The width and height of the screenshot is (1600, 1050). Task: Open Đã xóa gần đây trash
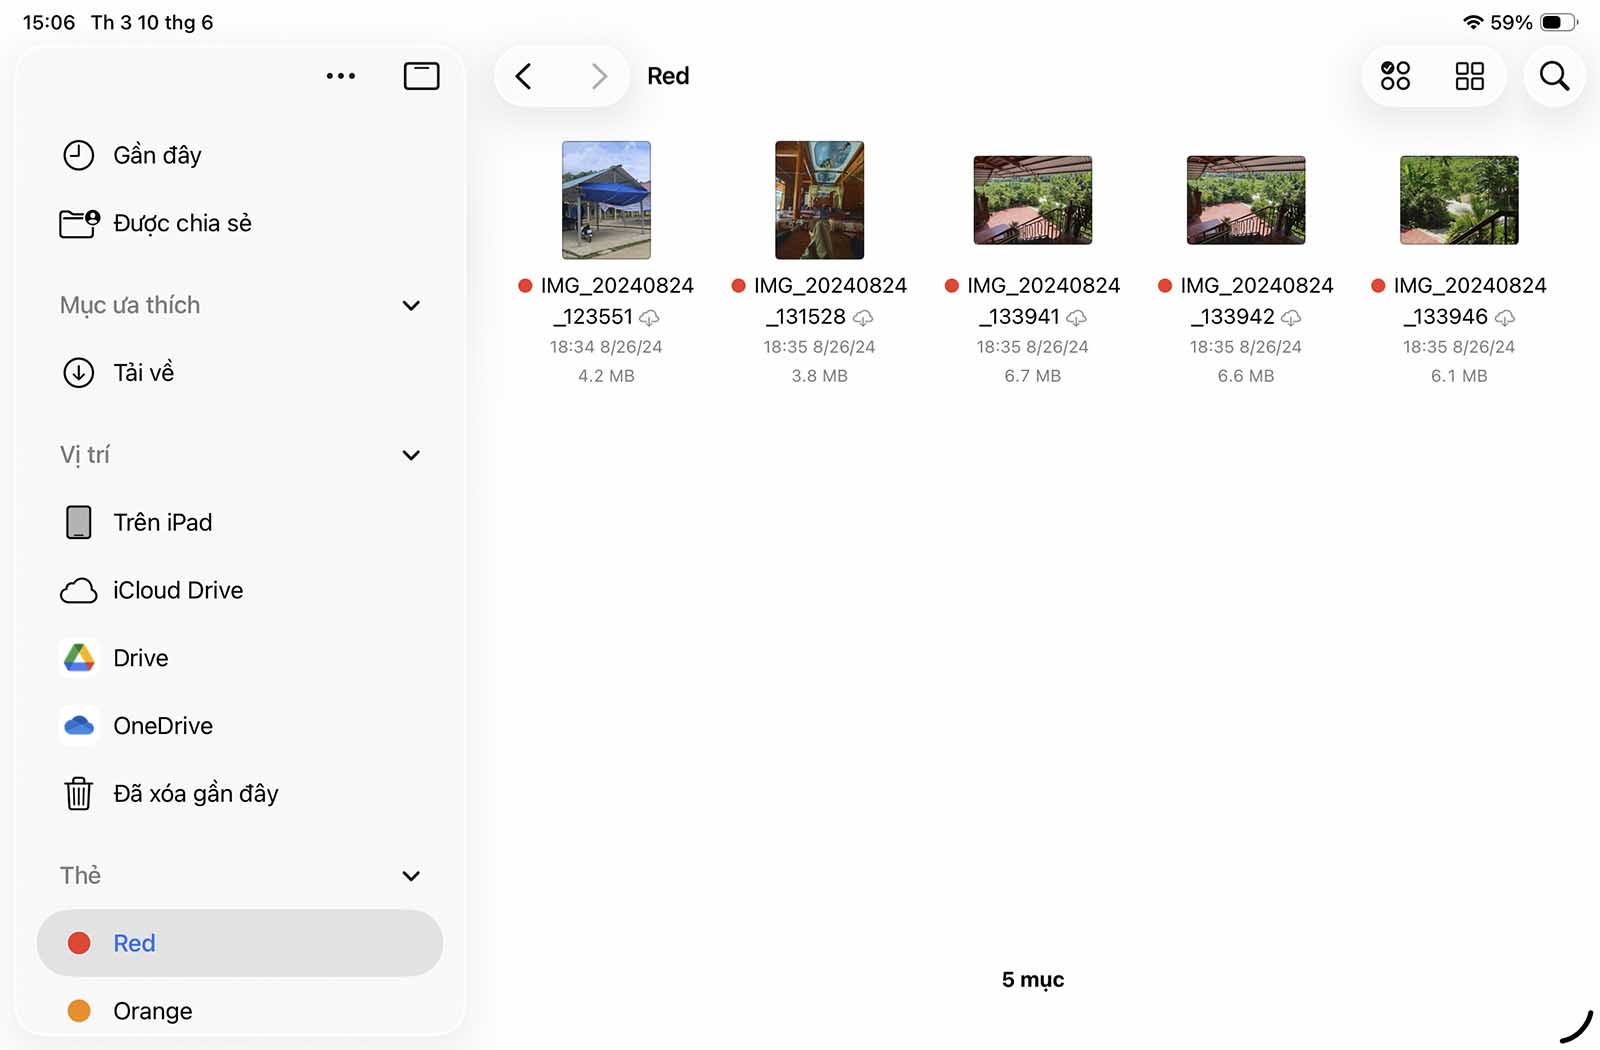(195, 793)
